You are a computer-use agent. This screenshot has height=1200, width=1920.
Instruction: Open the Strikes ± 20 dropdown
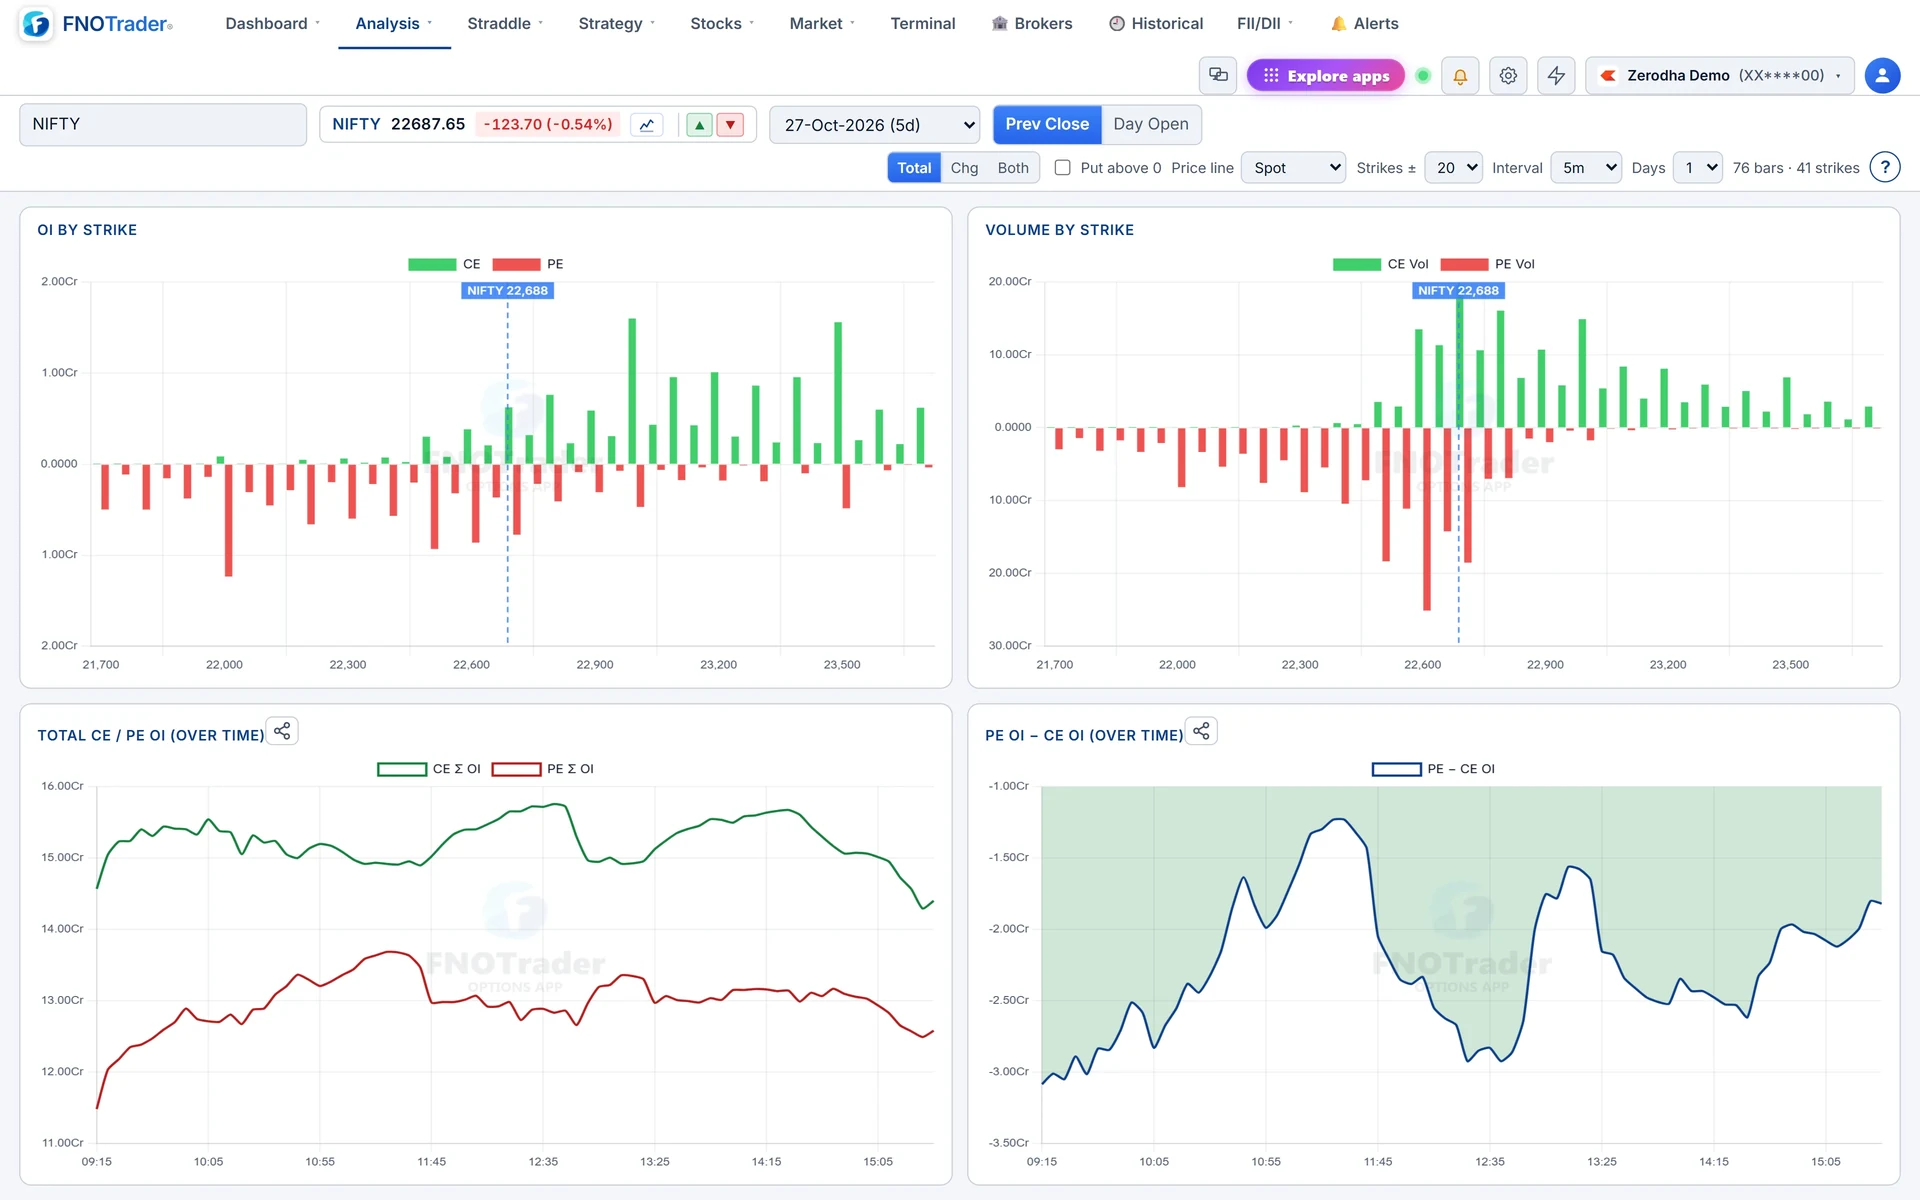click(x=1453, y=167)
